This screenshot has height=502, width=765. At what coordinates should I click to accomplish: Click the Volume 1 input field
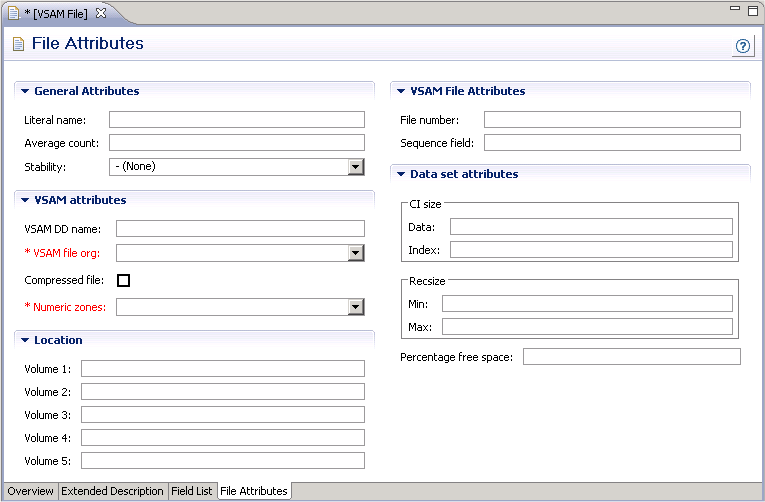tap(222, 368)
